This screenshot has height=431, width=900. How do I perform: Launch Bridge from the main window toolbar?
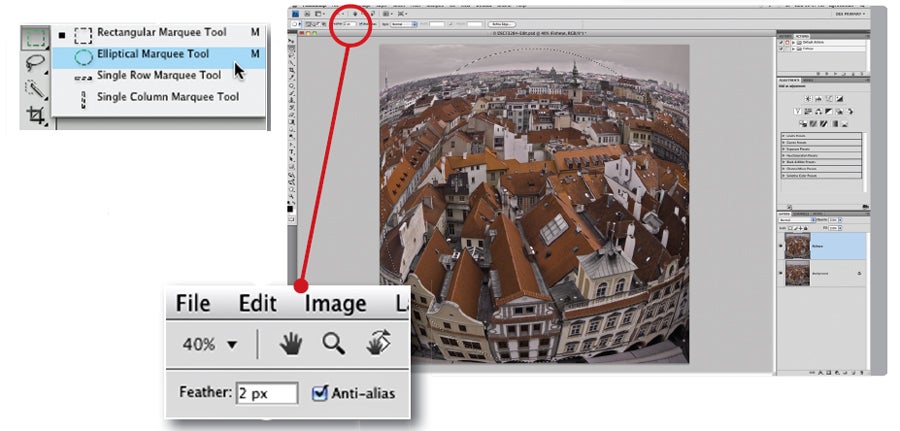[307, 14]
